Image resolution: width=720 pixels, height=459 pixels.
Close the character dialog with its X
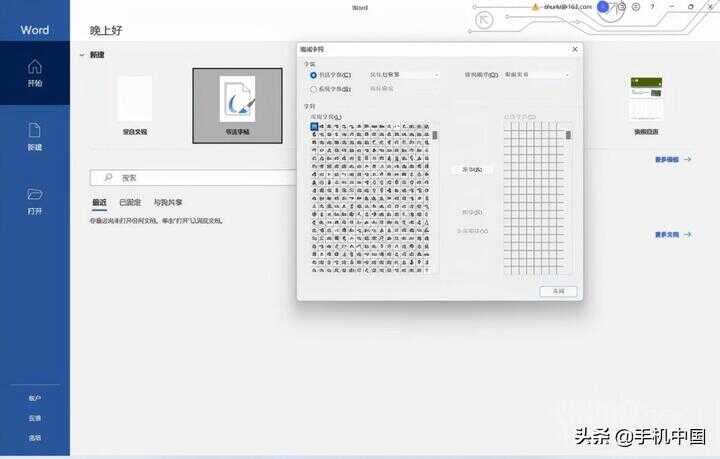tap(575, 49)
